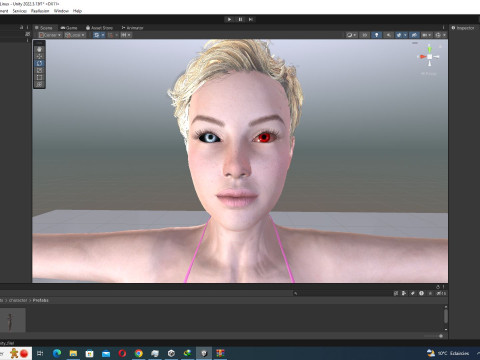Select the 'Prefabs' breadcrumb folder

click(x=41, y=300)
